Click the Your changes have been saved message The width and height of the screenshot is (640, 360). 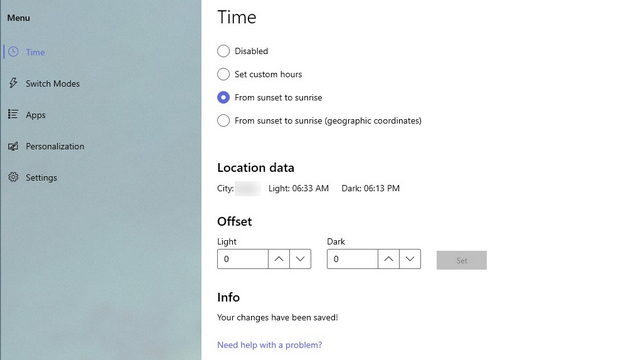click(278, 318)
